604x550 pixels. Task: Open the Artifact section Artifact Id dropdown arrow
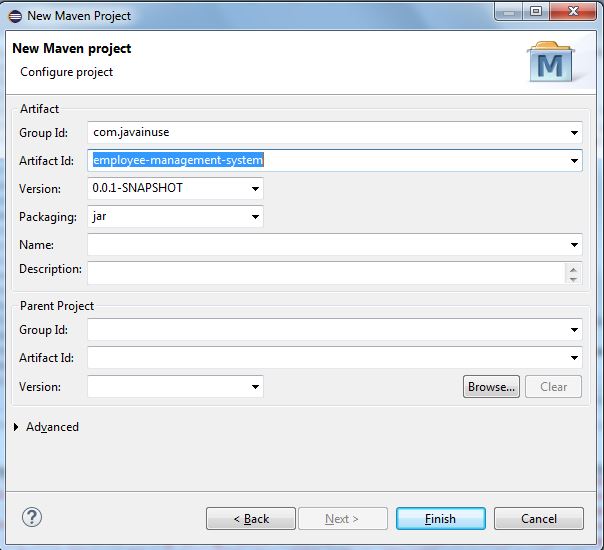pos(574,161)
